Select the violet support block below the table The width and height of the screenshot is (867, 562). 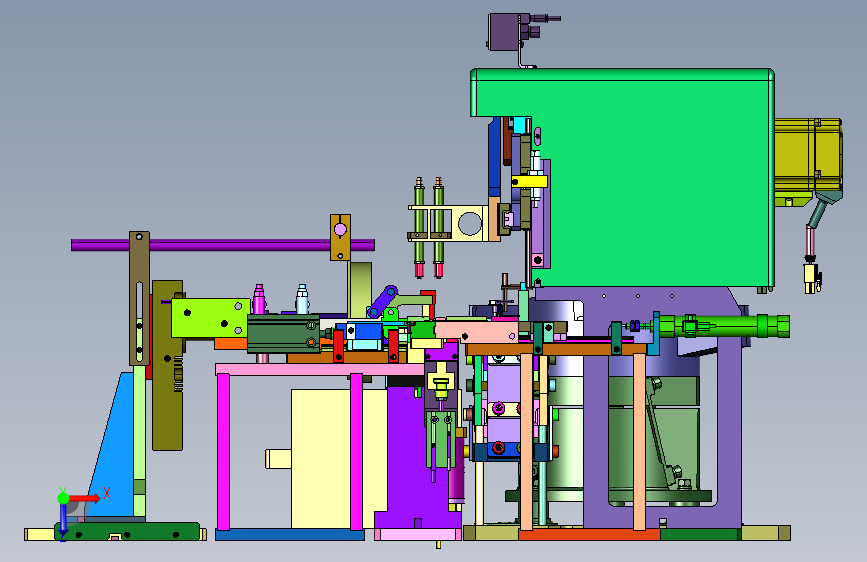[418, 459]
